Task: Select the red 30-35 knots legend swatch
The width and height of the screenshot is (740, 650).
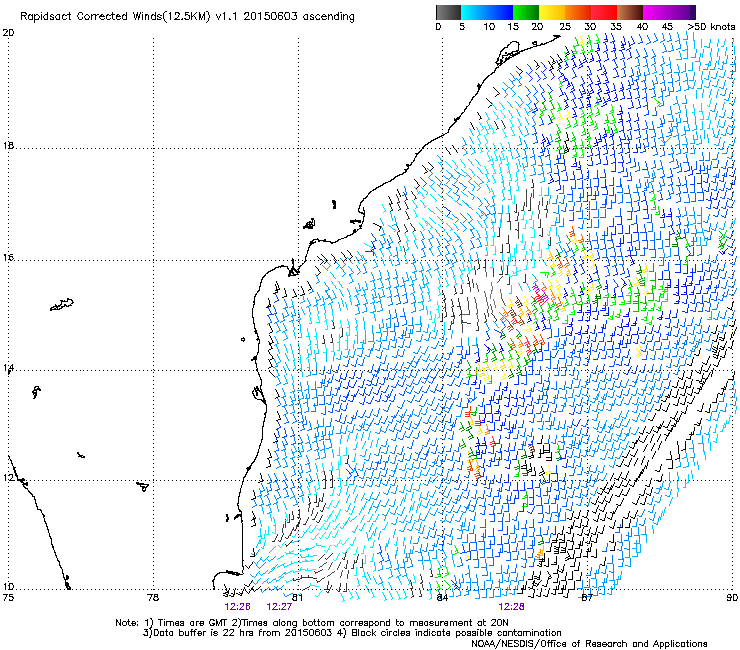Action: click(604, 12)
